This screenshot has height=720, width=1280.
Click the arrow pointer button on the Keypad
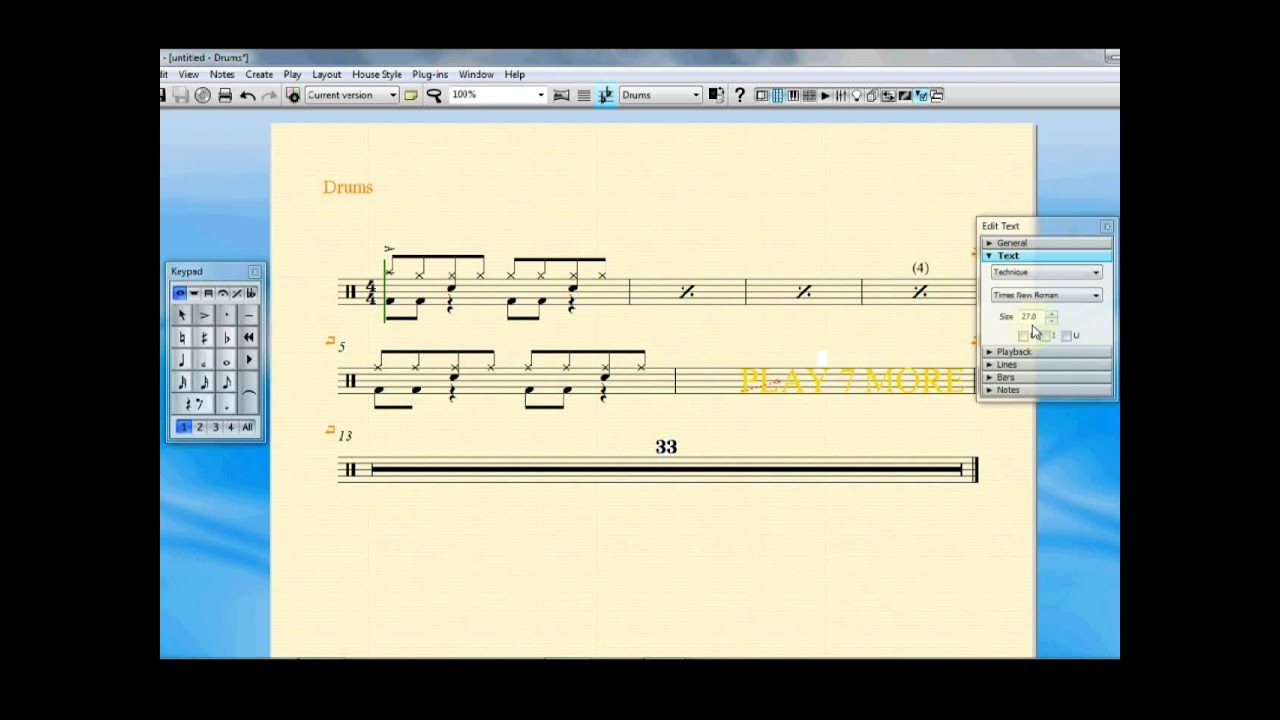(x=182, y=314)
